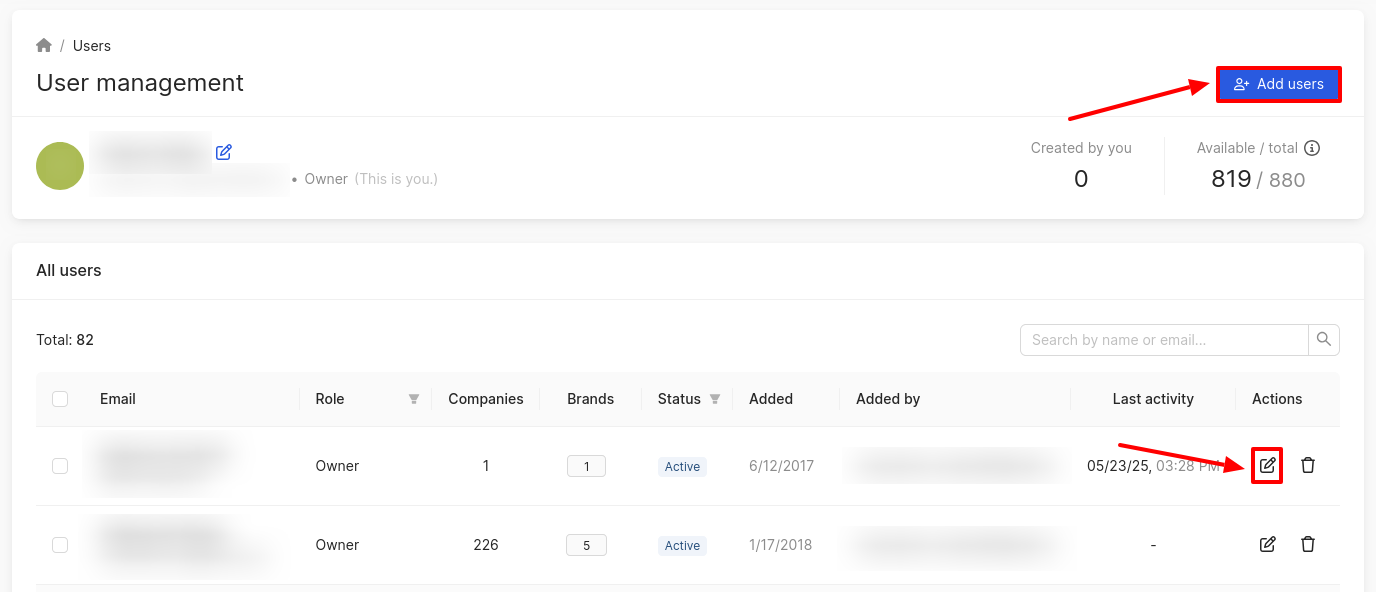Click the info icon beside Available / total
The height and width of the screenshot is (592, 1376).
1312,148
